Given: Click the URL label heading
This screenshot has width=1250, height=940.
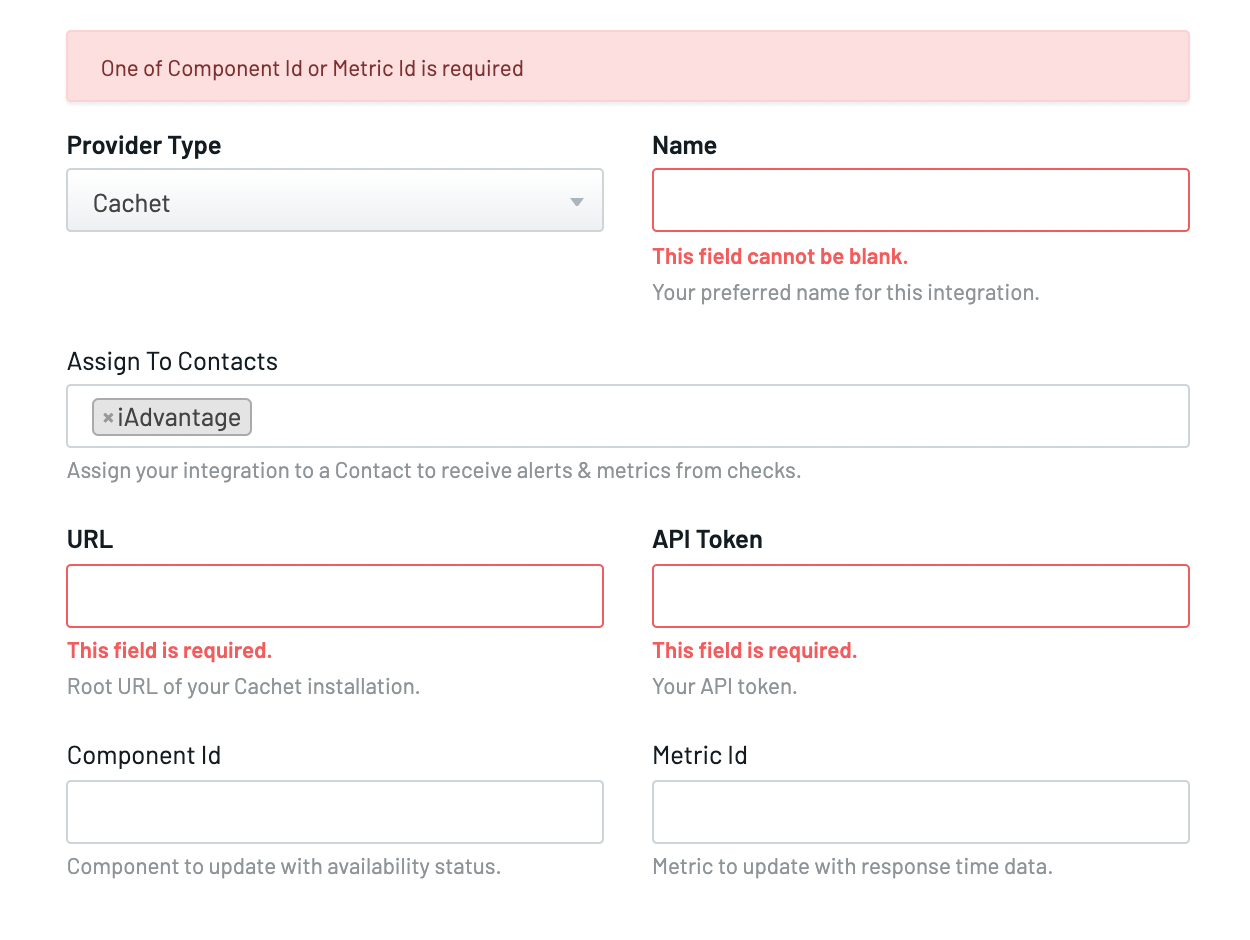Looking at the screenshot, I should [90, 539].
